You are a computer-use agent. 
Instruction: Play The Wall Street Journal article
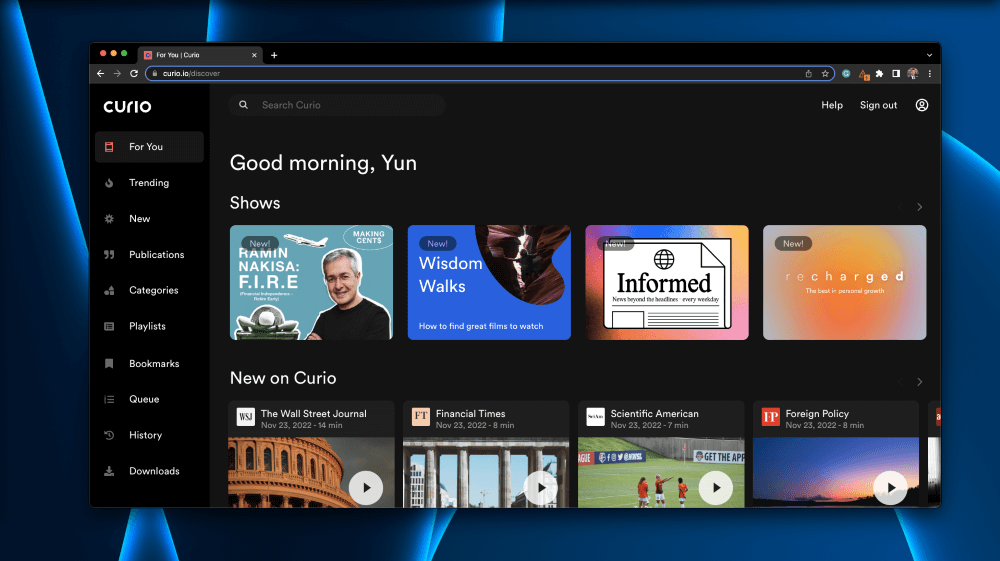pos(366,488)
